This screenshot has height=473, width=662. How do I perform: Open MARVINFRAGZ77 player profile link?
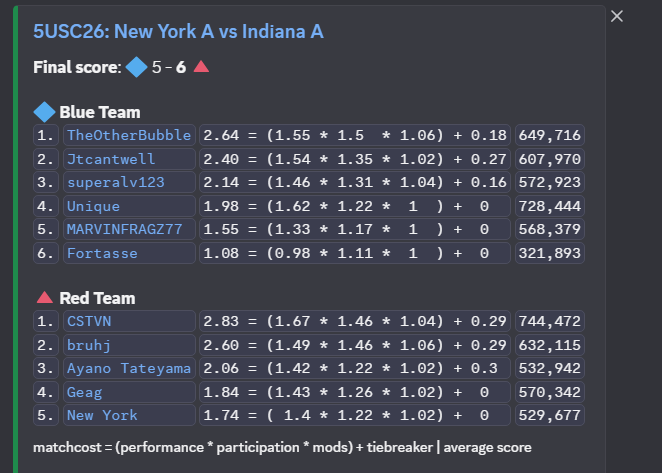click(x=125, y=229)
